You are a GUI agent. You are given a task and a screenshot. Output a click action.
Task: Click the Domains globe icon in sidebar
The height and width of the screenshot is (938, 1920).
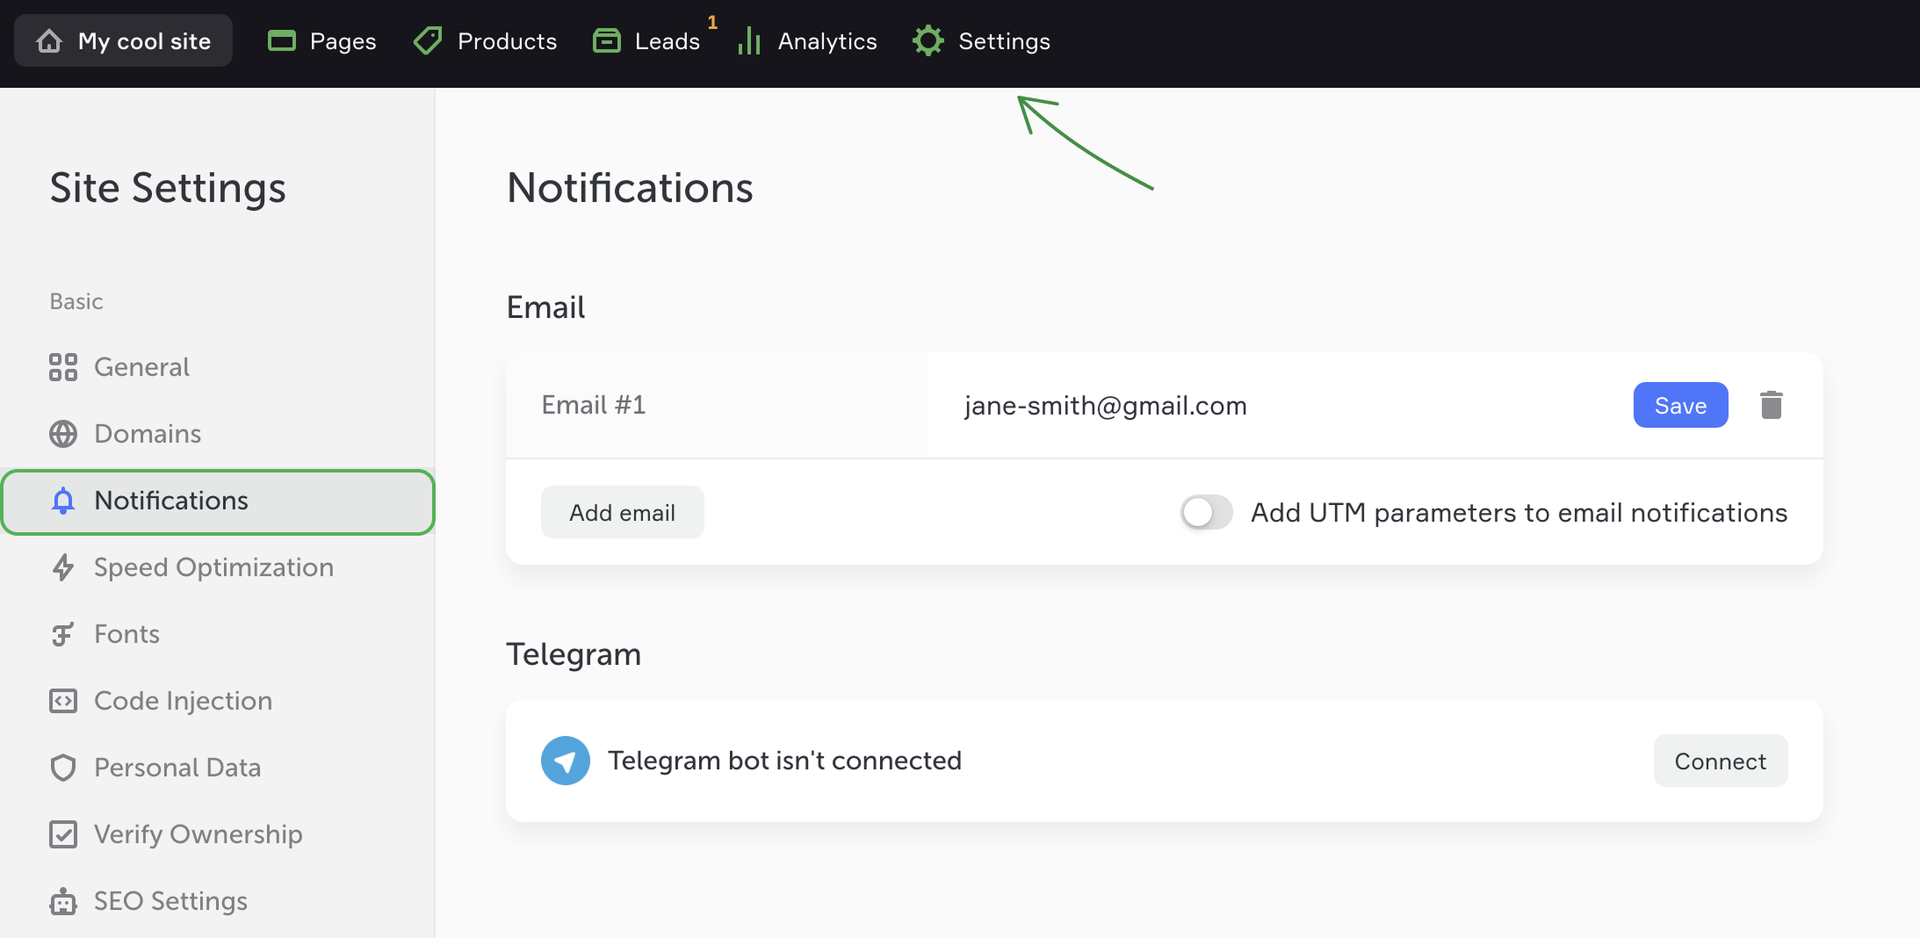click(x=63, y=434)
